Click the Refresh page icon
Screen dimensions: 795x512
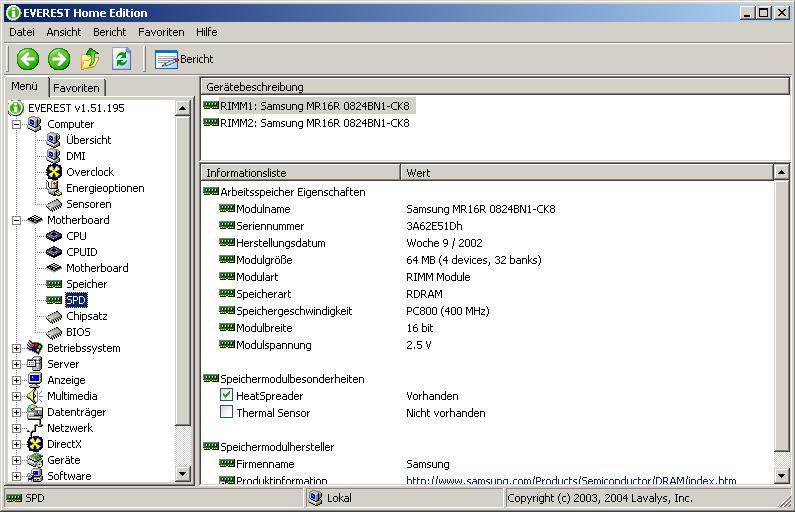tap(122, 59)
